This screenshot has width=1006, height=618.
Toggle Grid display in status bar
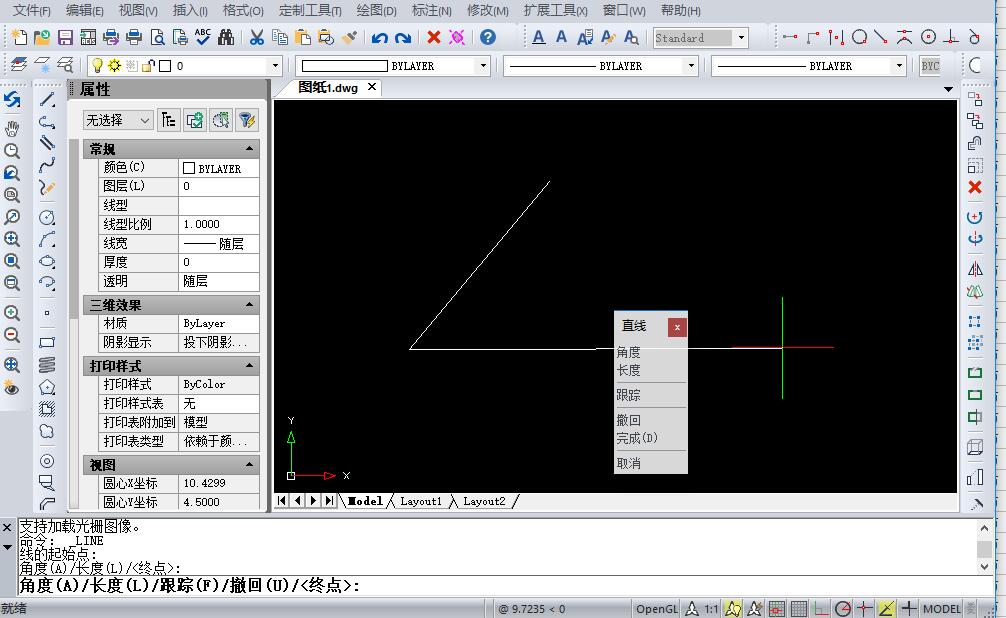click(x=799, y=608)
